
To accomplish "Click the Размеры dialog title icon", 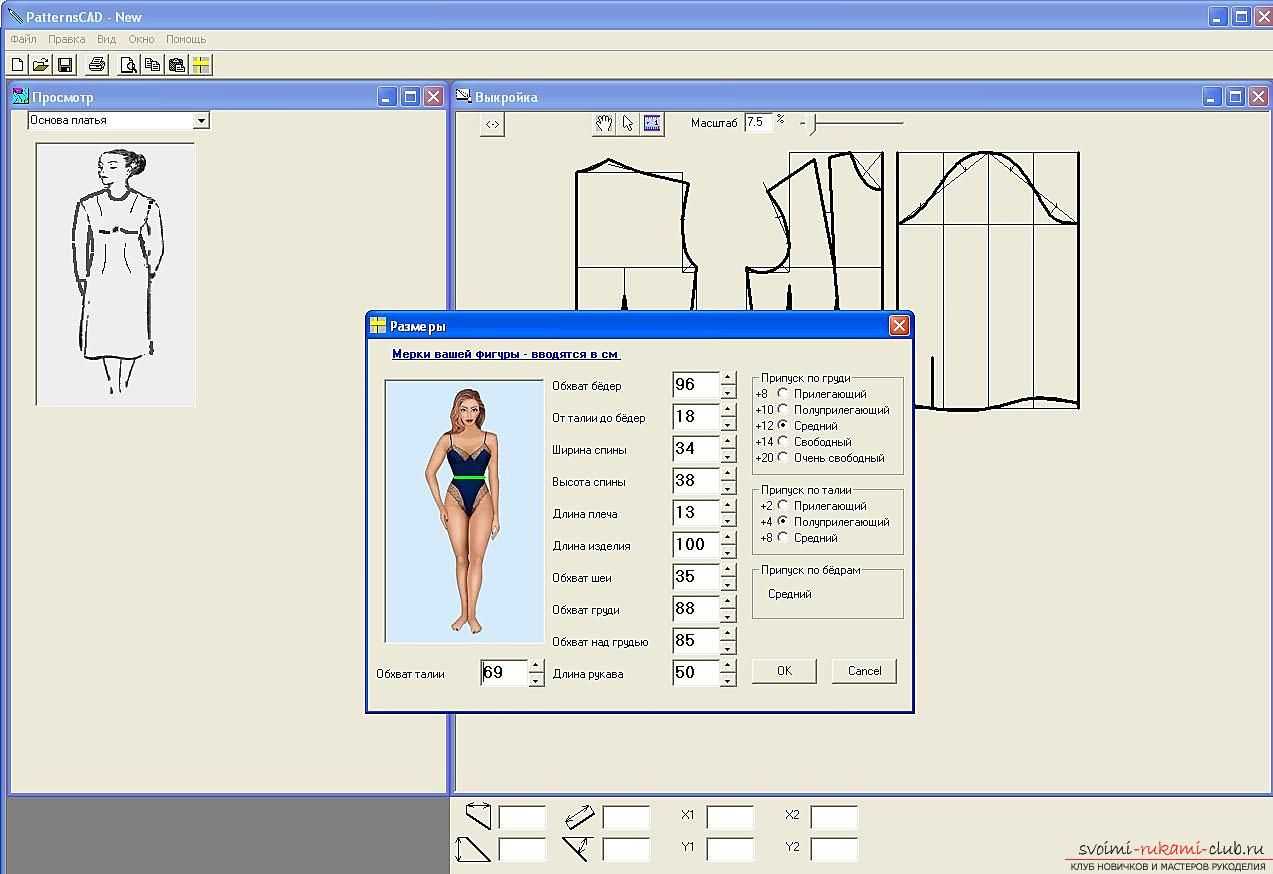I will 378,325.
